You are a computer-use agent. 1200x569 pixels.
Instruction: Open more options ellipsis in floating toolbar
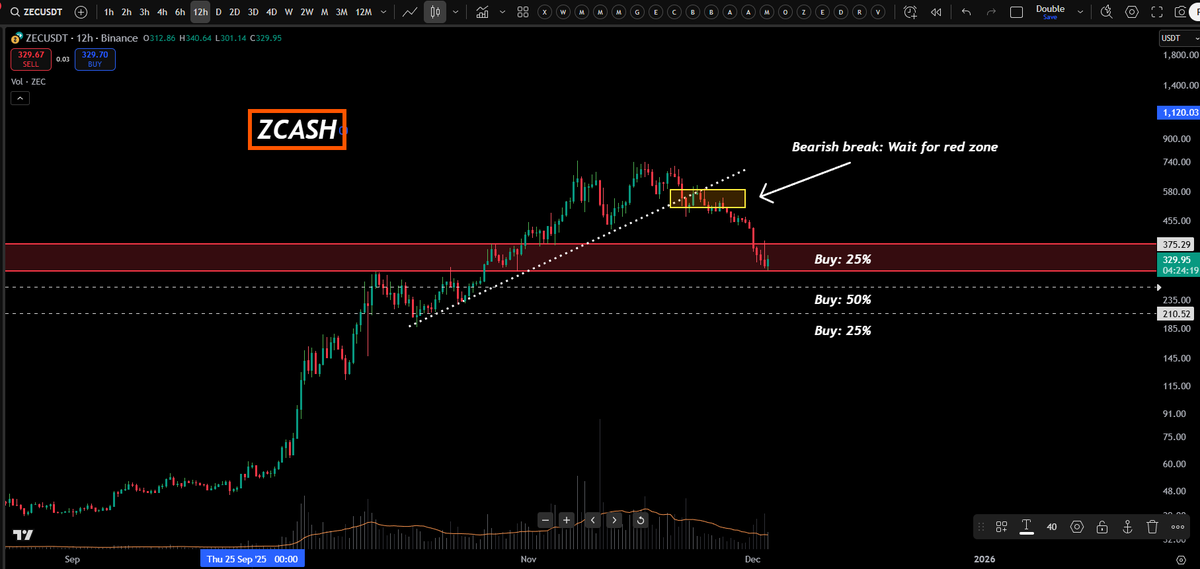1177,526
